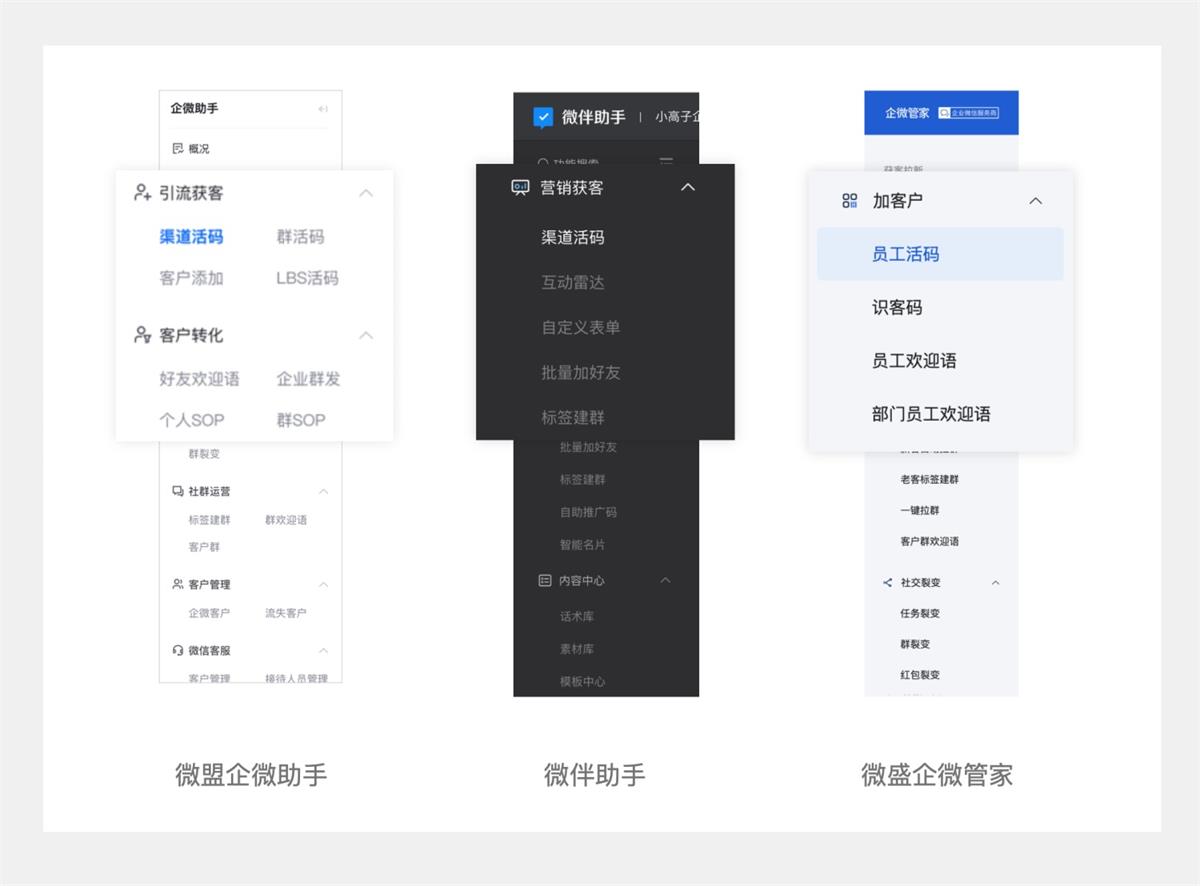Image resolution: width=1200 pixels, height=886 pixels.
Task: Open 互动雷达 in dark menu
Action: point(573,282)
